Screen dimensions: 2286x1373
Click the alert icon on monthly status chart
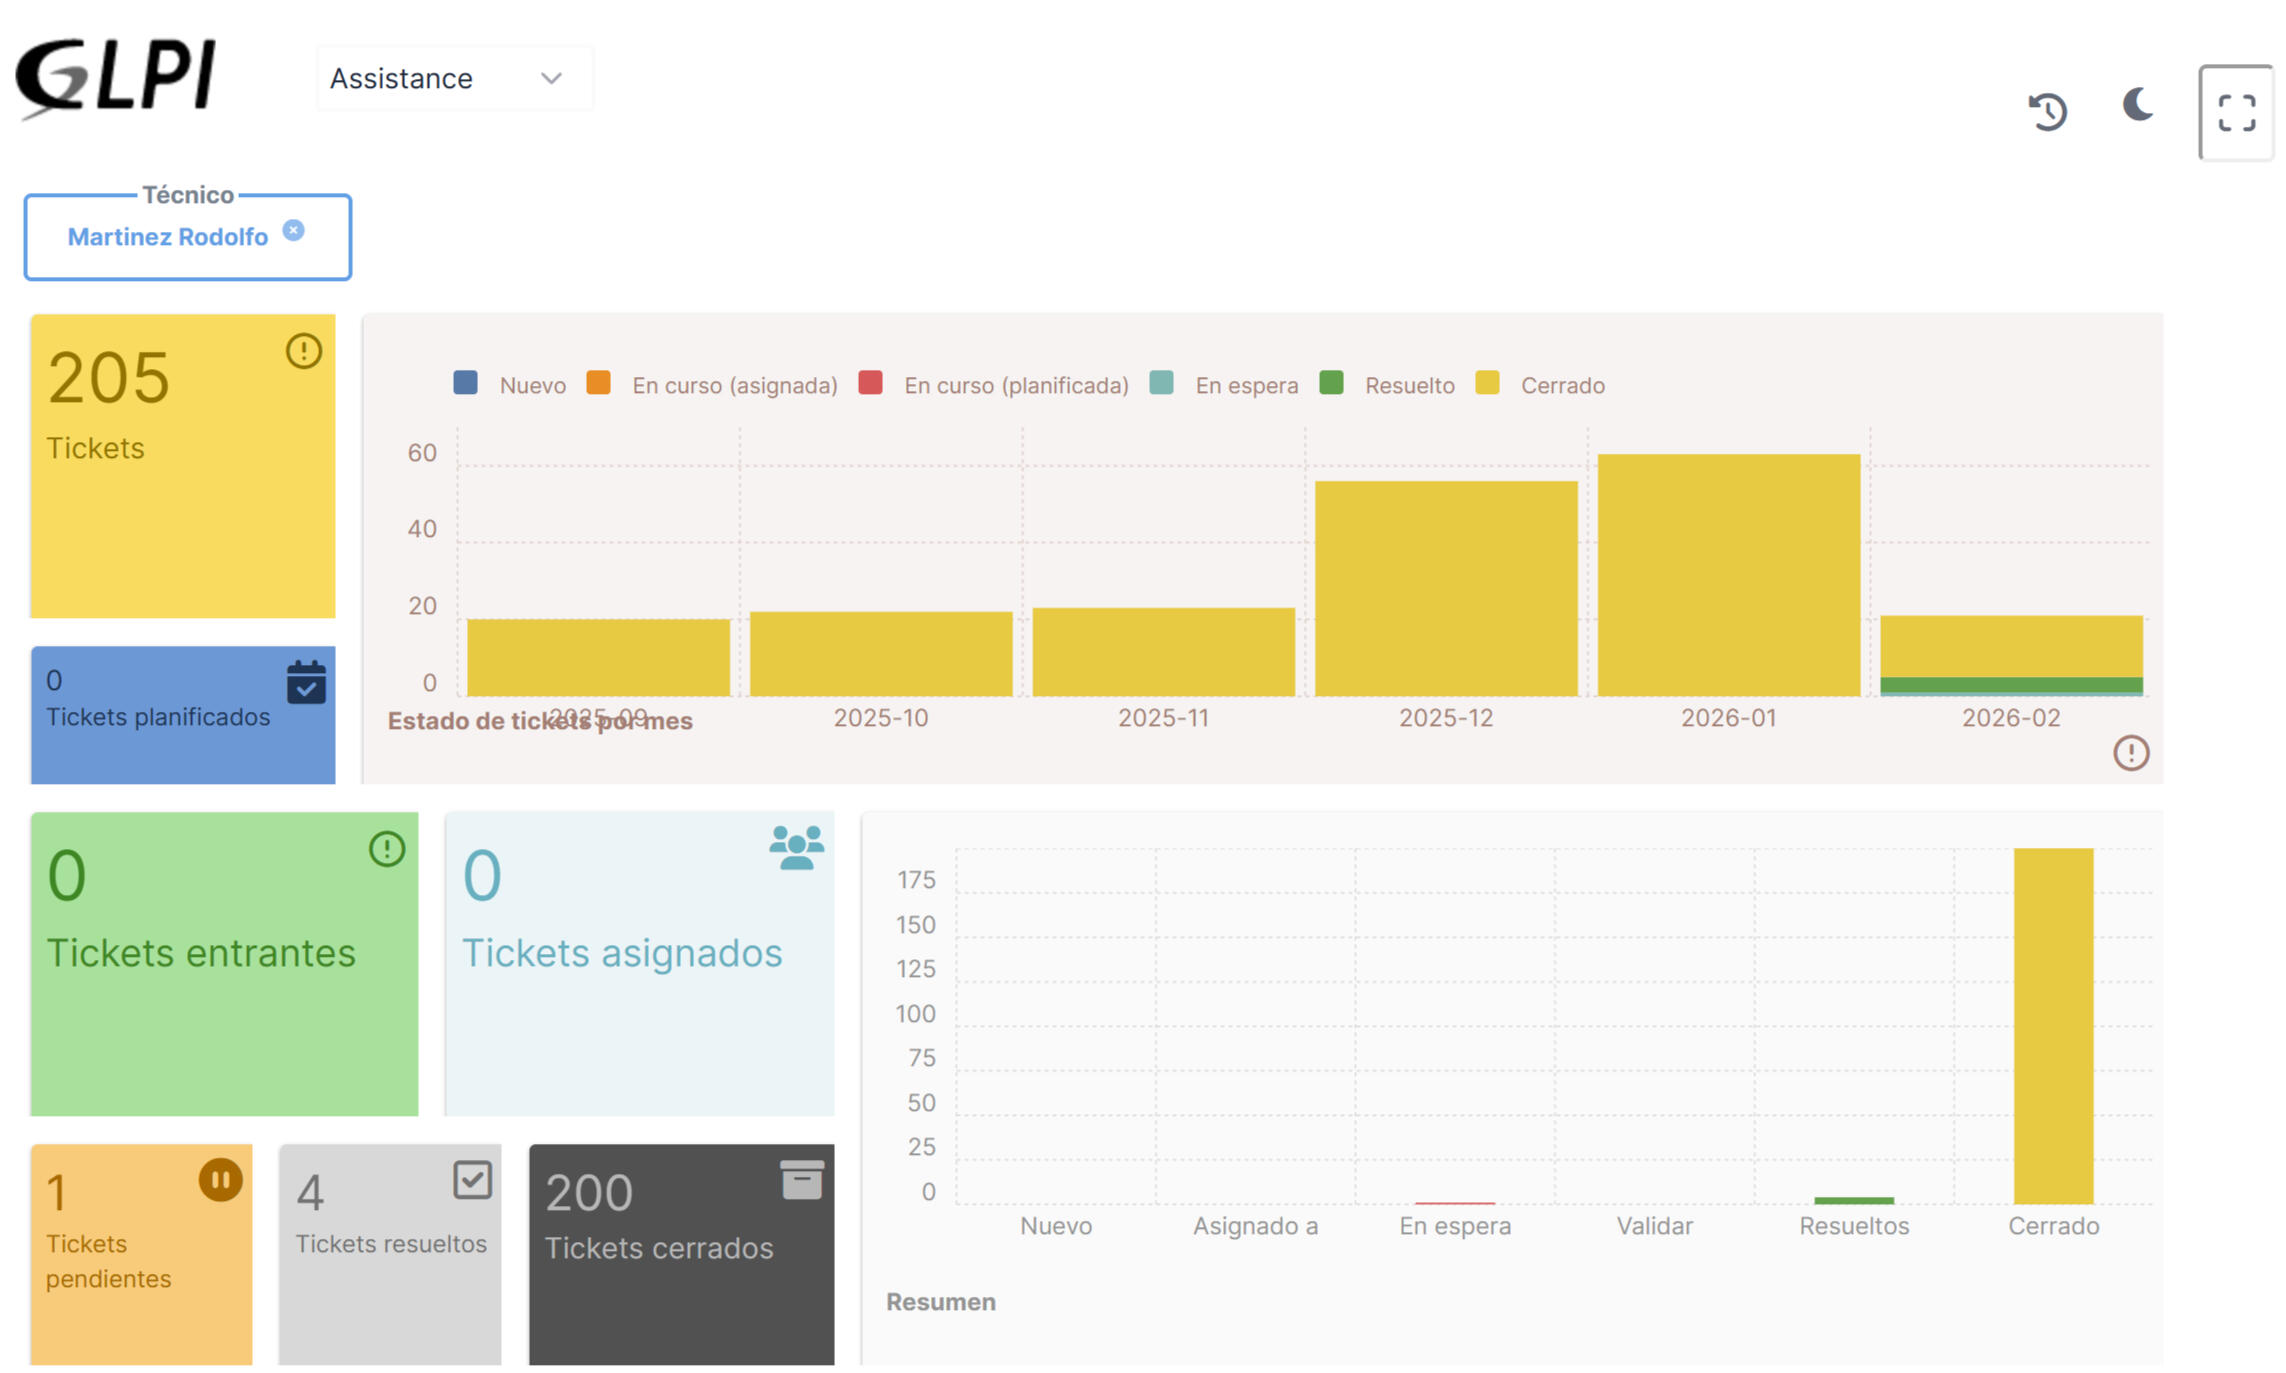coord(2130,753)
